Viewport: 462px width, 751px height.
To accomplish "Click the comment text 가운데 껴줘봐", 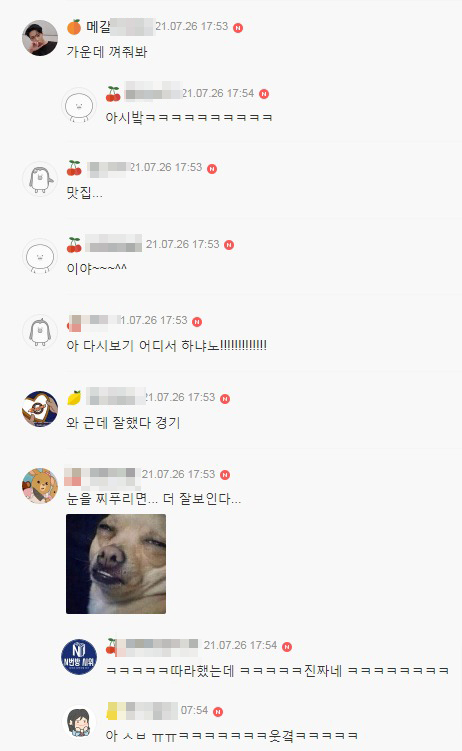I will point(107,52).
